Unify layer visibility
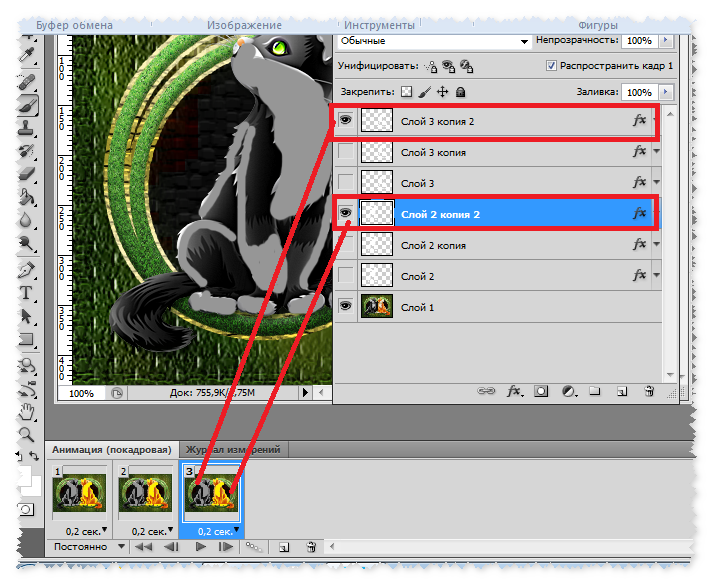Image resolution: width=713 pixels, height=585 pixels. [x=448, y=66]
